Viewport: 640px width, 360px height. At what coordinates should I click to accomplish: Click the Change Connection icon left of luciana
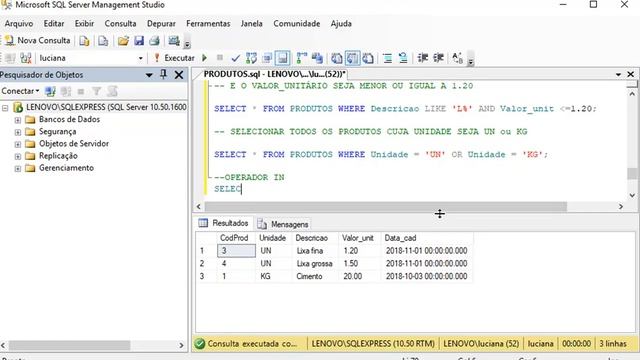point(26,58)
